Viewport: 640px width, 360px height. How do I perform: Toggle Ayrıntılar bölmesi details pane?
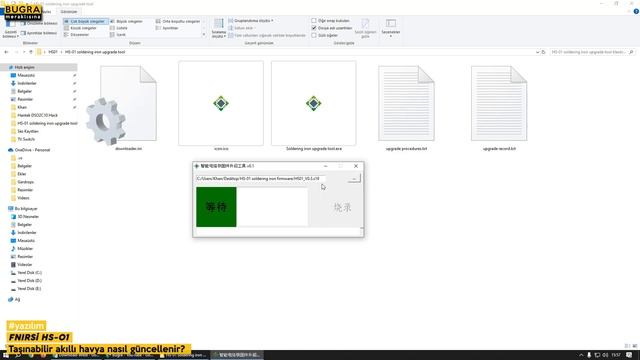click(39, 33)
